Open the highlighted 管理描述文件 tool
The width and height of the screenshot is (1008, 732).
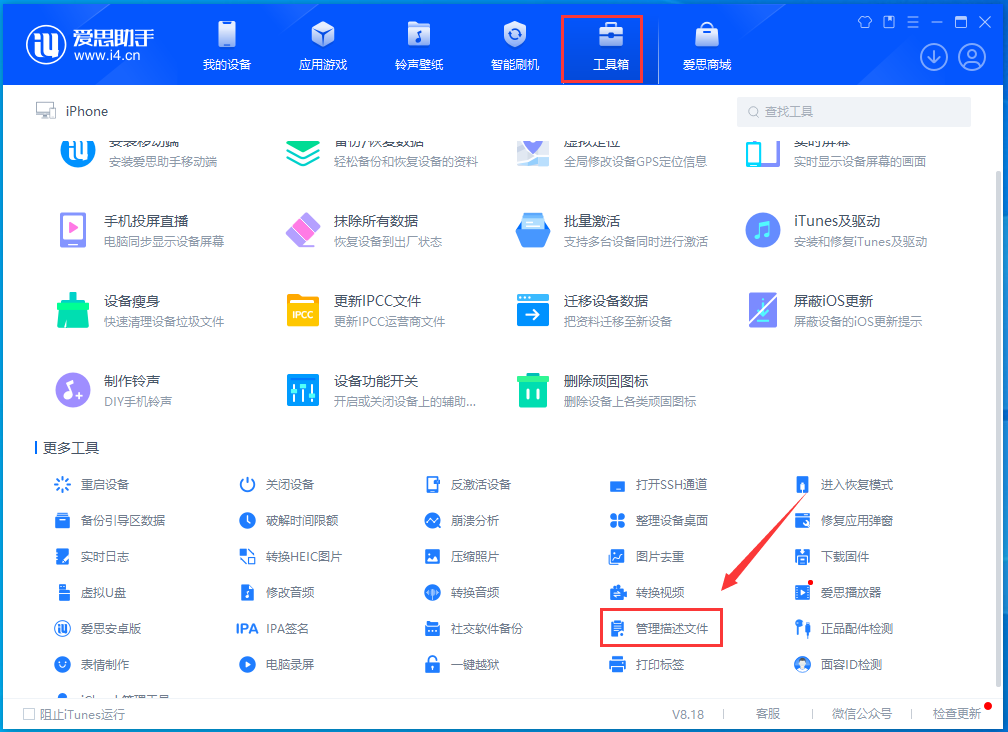661,627
